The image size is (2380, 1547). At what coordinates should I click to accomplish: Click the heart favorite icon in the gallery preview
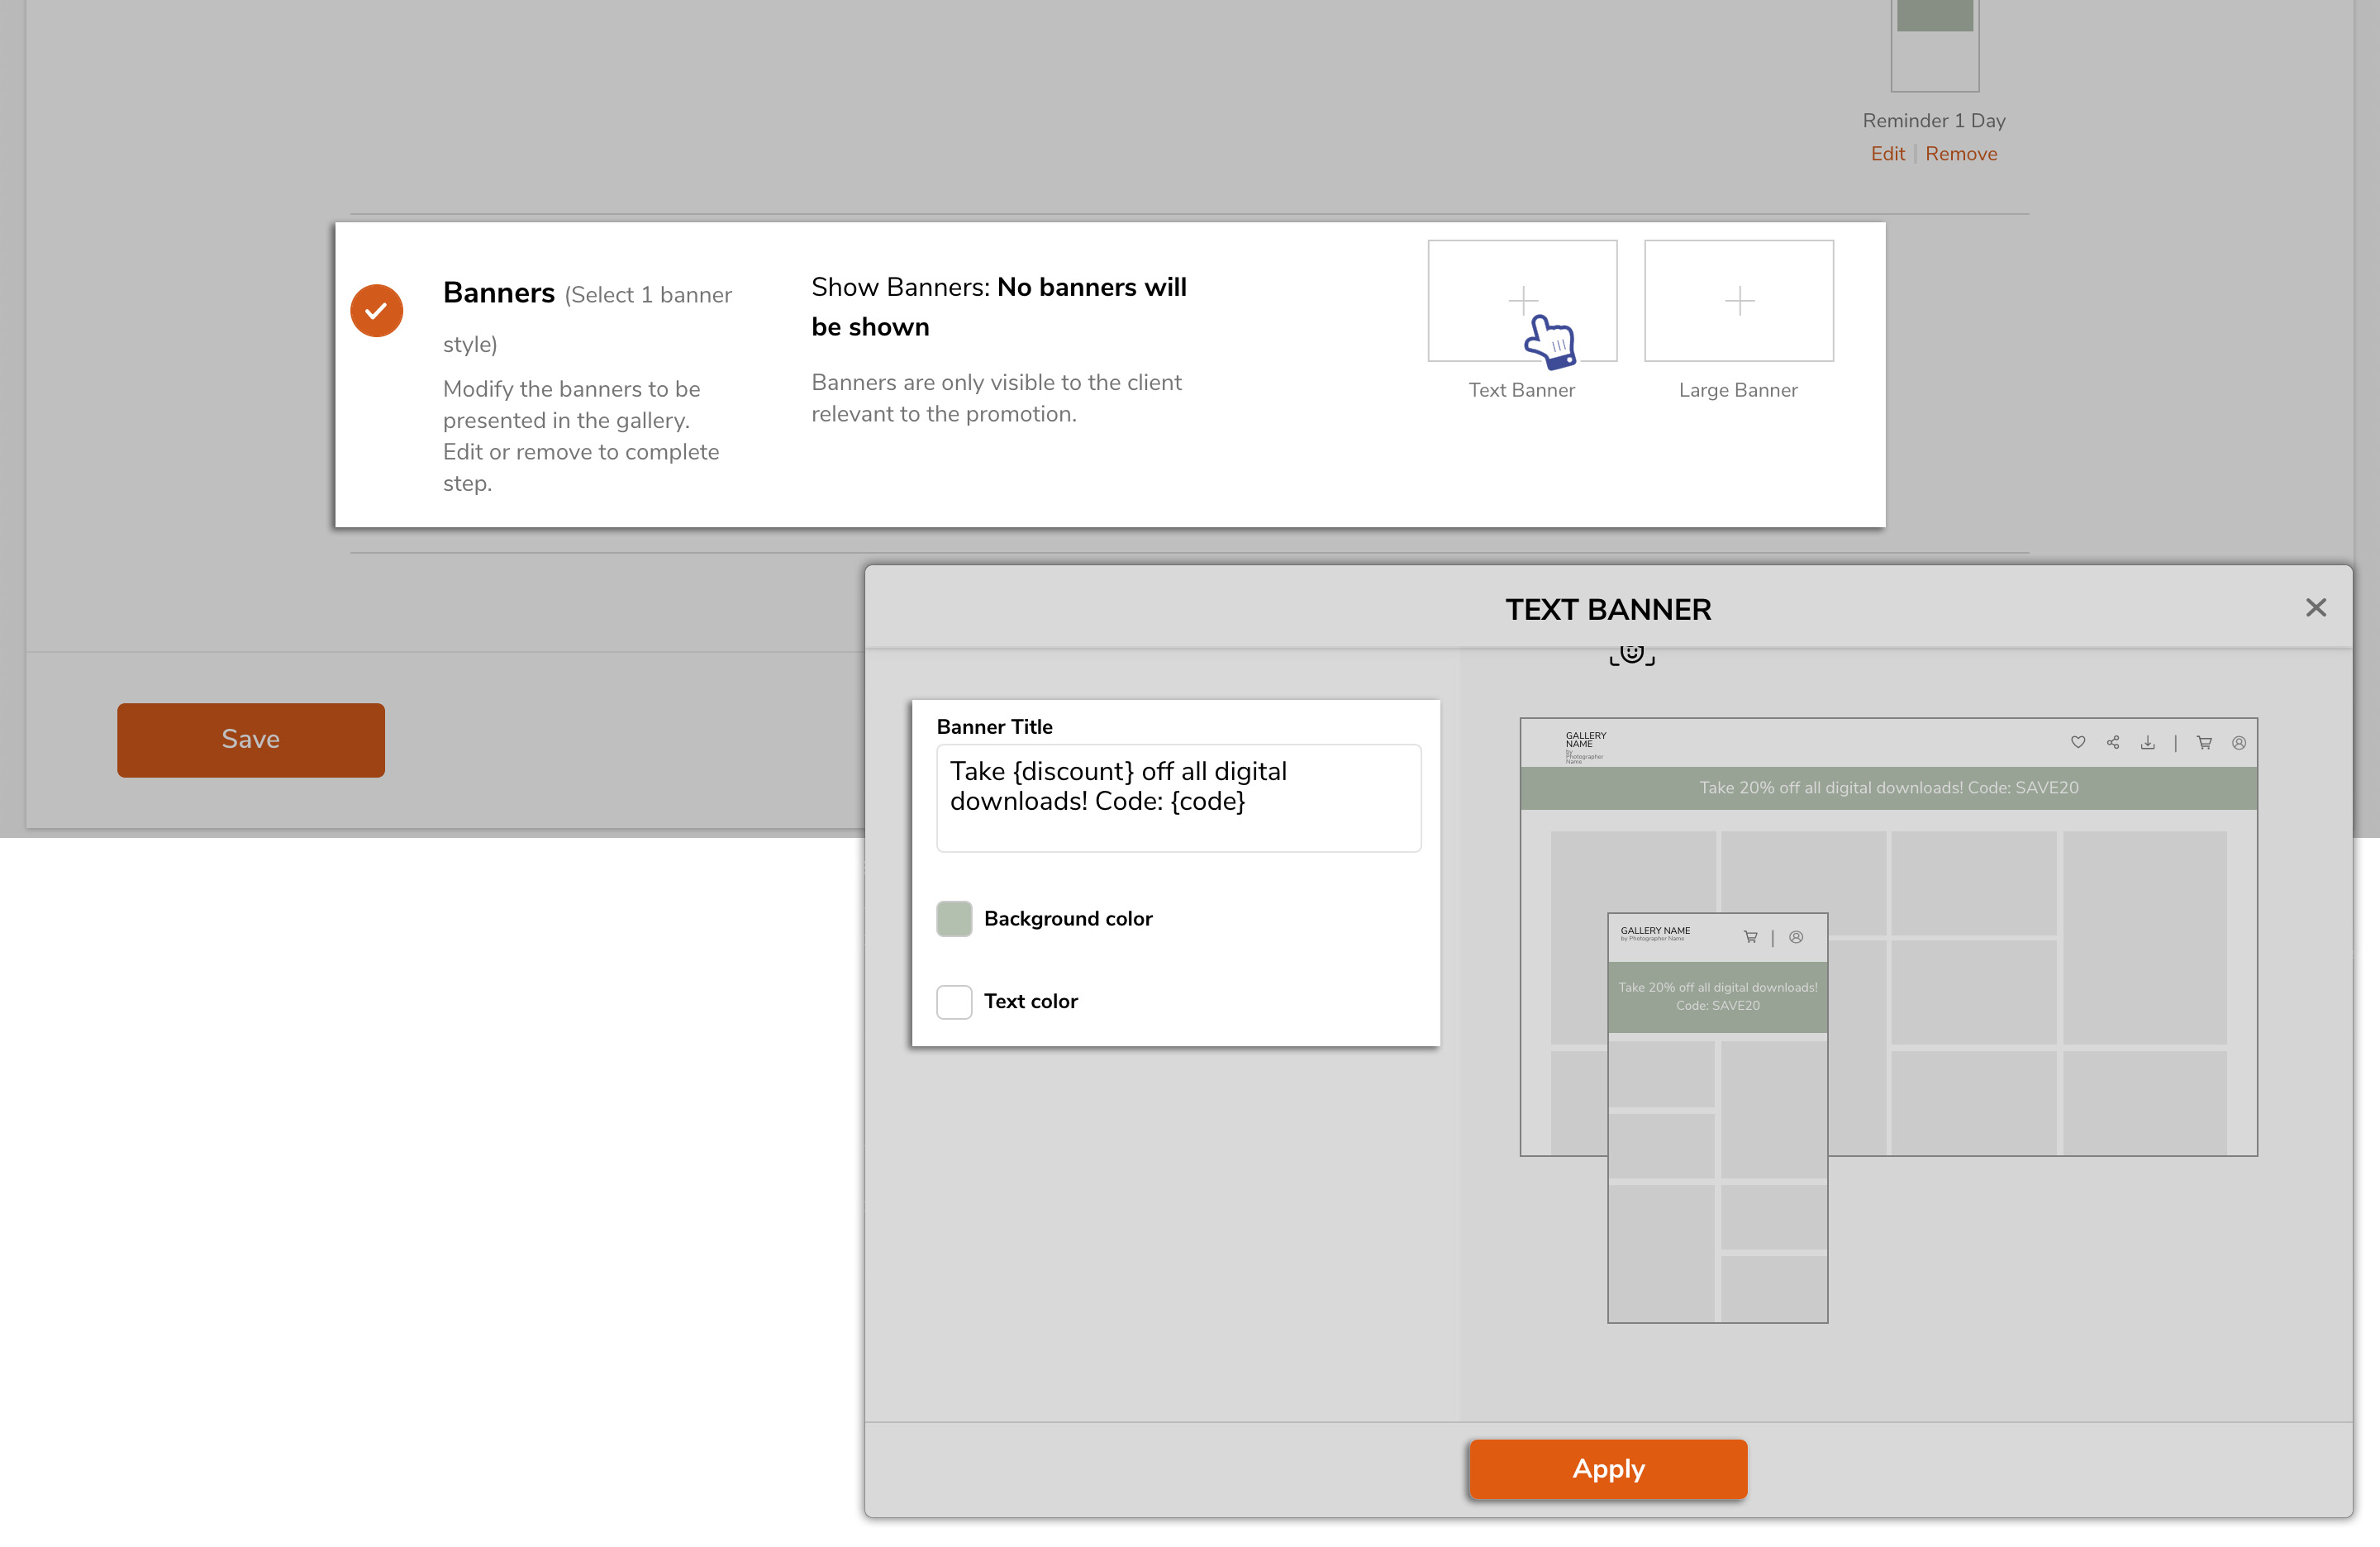click(x=2077, y=742)
